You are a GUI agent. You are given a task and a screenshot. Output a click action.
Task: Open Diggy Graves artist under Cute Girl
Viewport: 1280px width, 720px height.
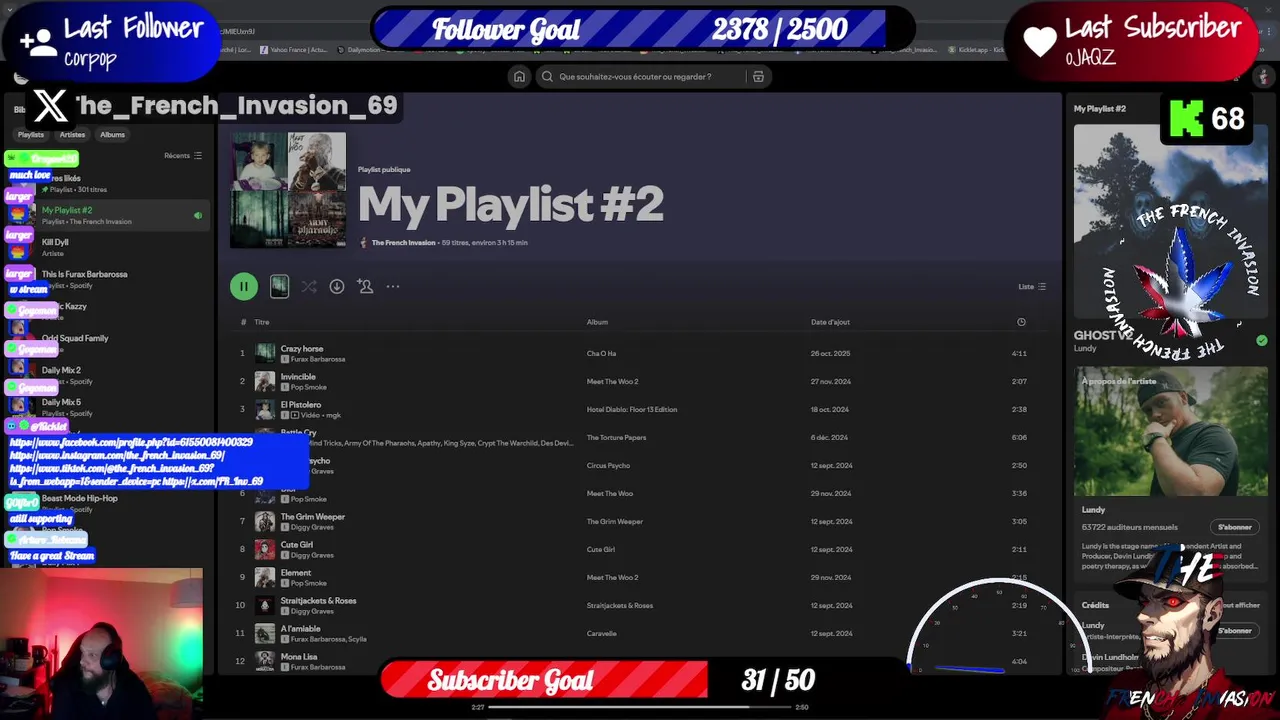pyautogui.click(x=312, y=555)
